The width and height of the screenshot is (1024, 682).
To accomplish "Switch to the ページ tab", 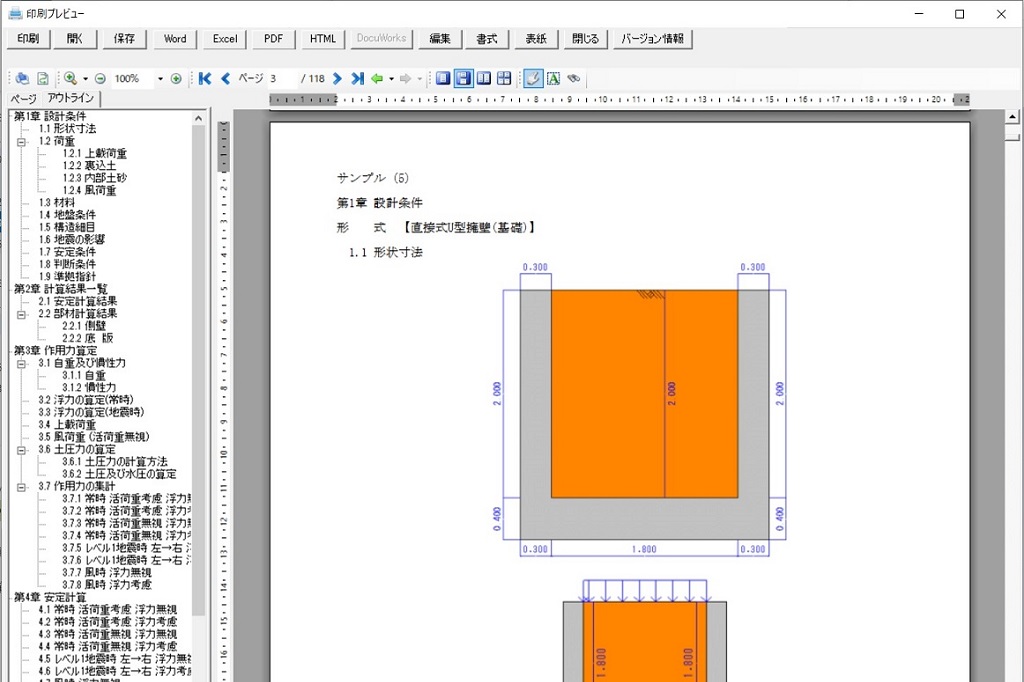I will [x=24, y=99].
